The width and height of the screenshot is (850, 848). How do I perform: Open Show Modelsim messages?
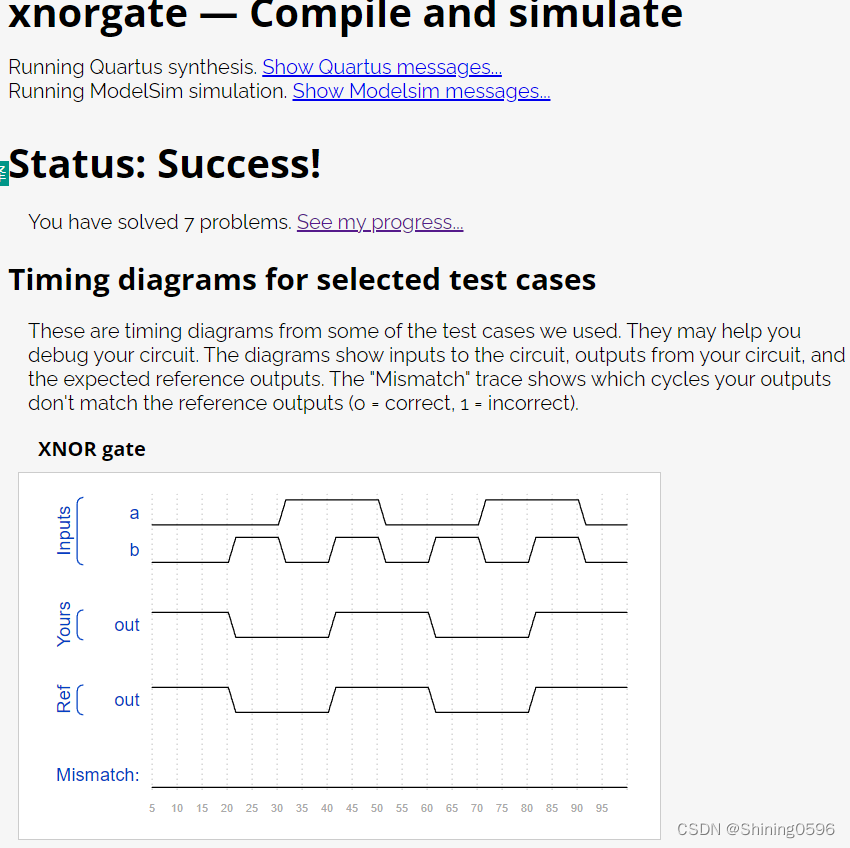(x=420, y=91)
